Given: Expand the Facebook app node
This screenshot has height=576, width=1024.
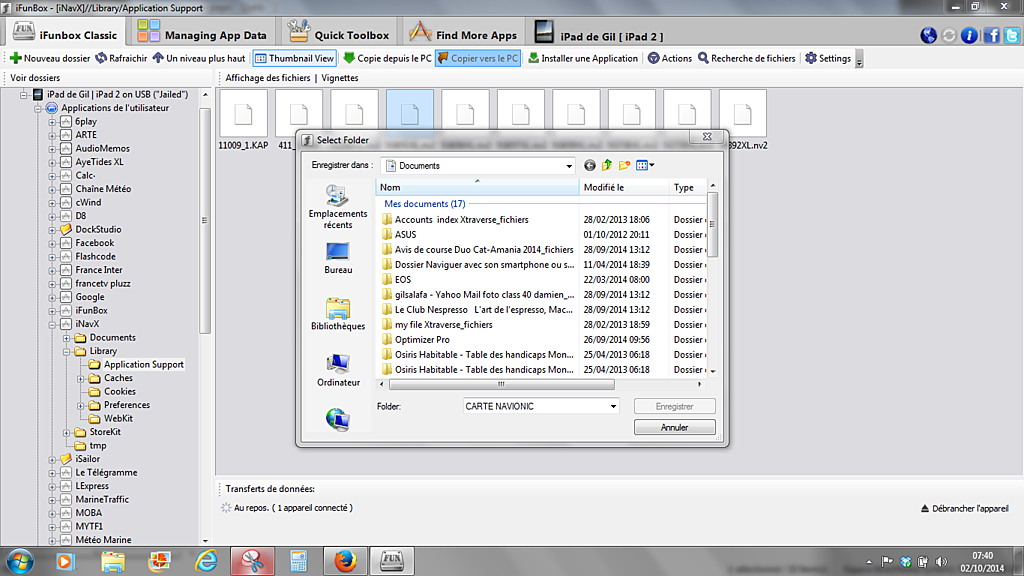Looking at the screenshot, I should (x=52, y=243).
